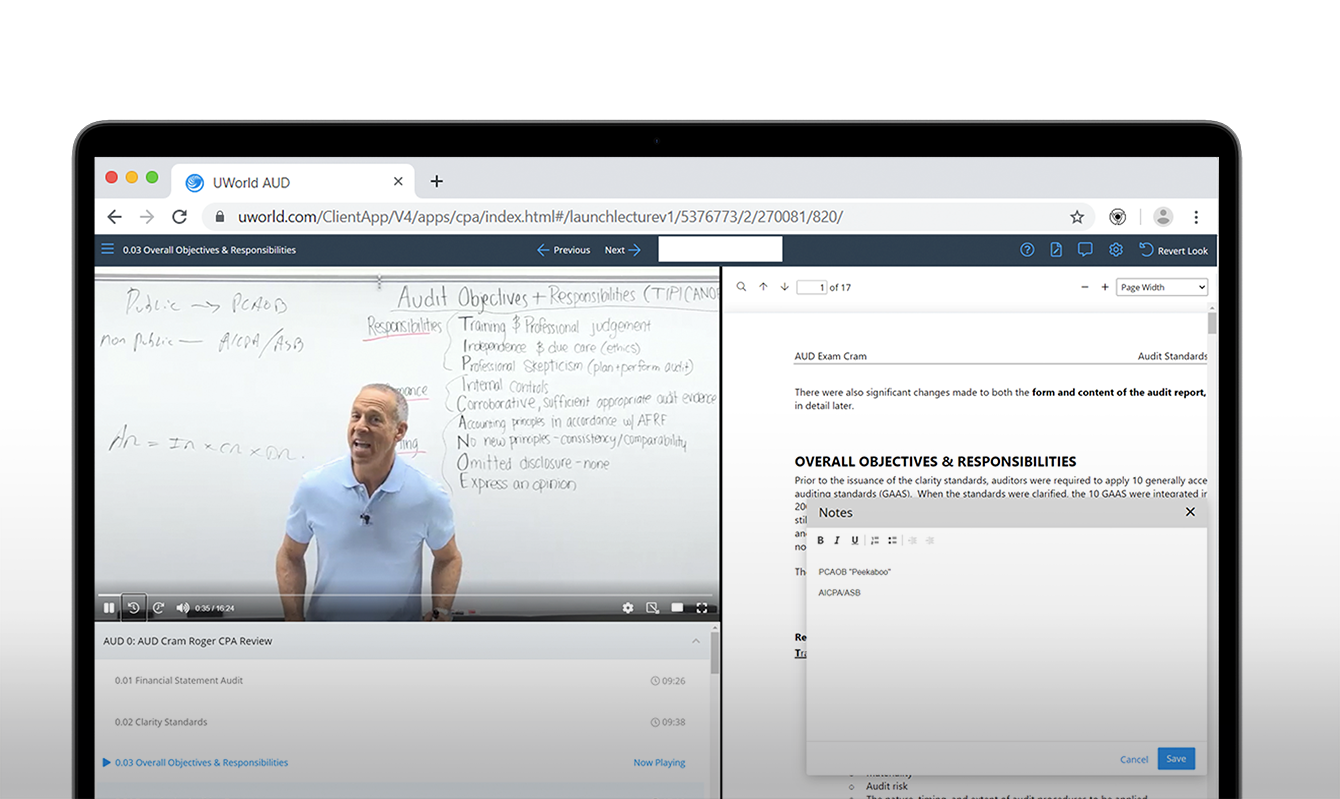
Task: Toggle bold formatting in Notes
Action: (821, 540)
